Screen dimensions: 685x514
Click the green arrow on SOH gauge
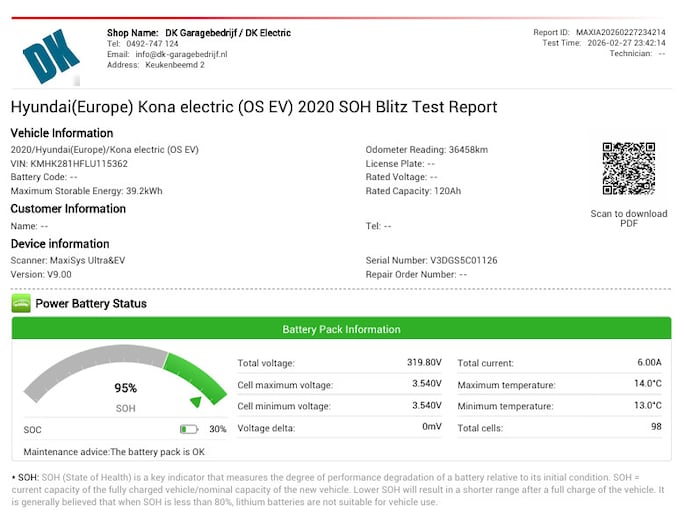pos(196,401)
